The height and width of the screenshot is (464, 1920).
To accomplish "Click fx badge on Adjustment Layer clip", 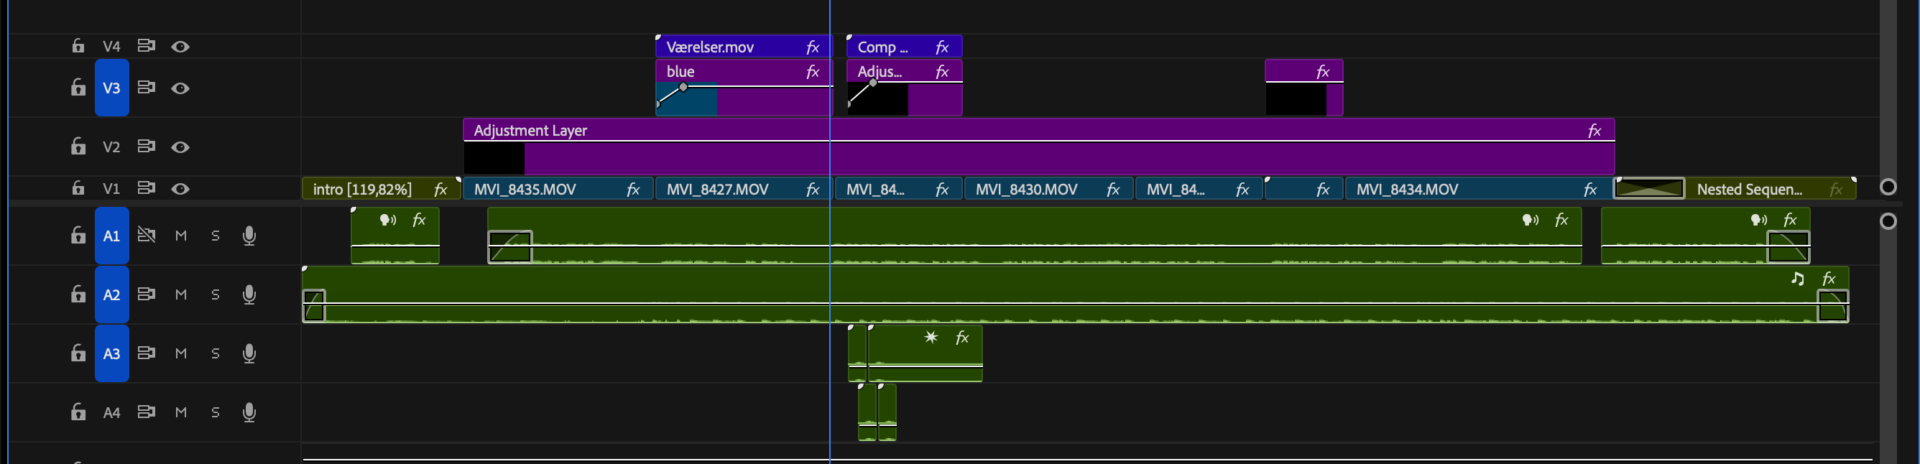I will 1594,131.
